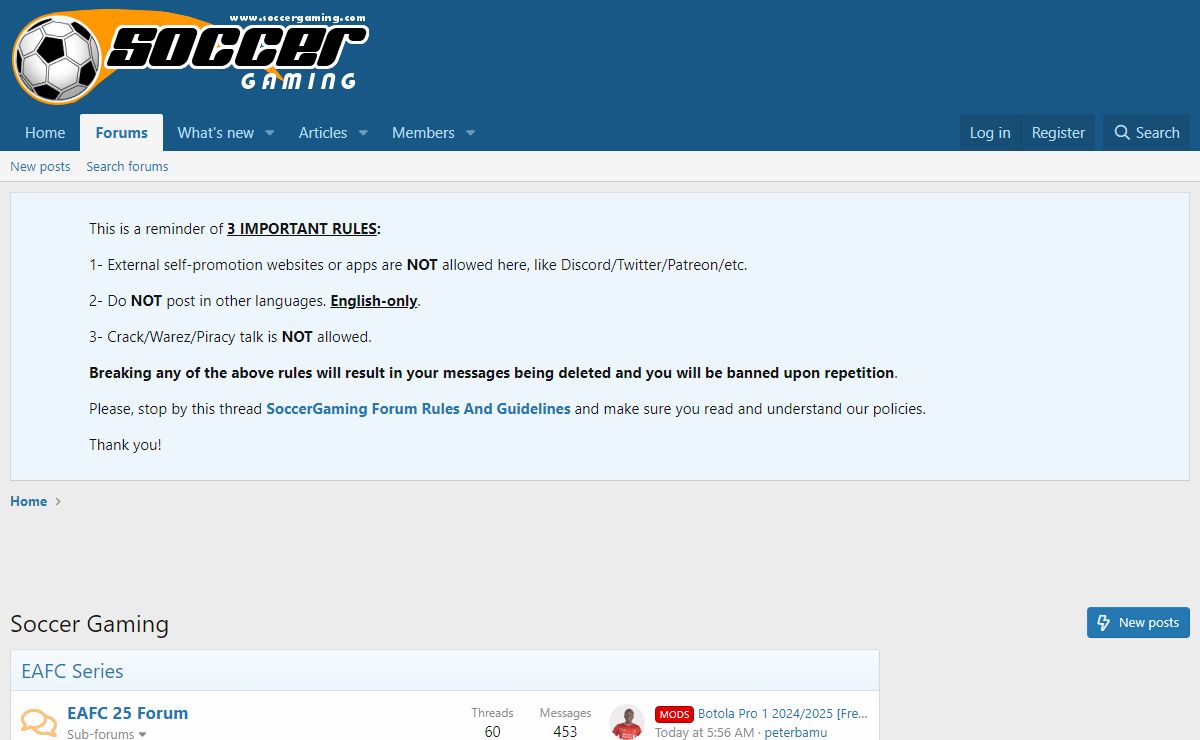Image resolution: width=1200 pixels, height=740 pixels.
Task: Open New posts in the sub-navigation
Action: (40, 166)
